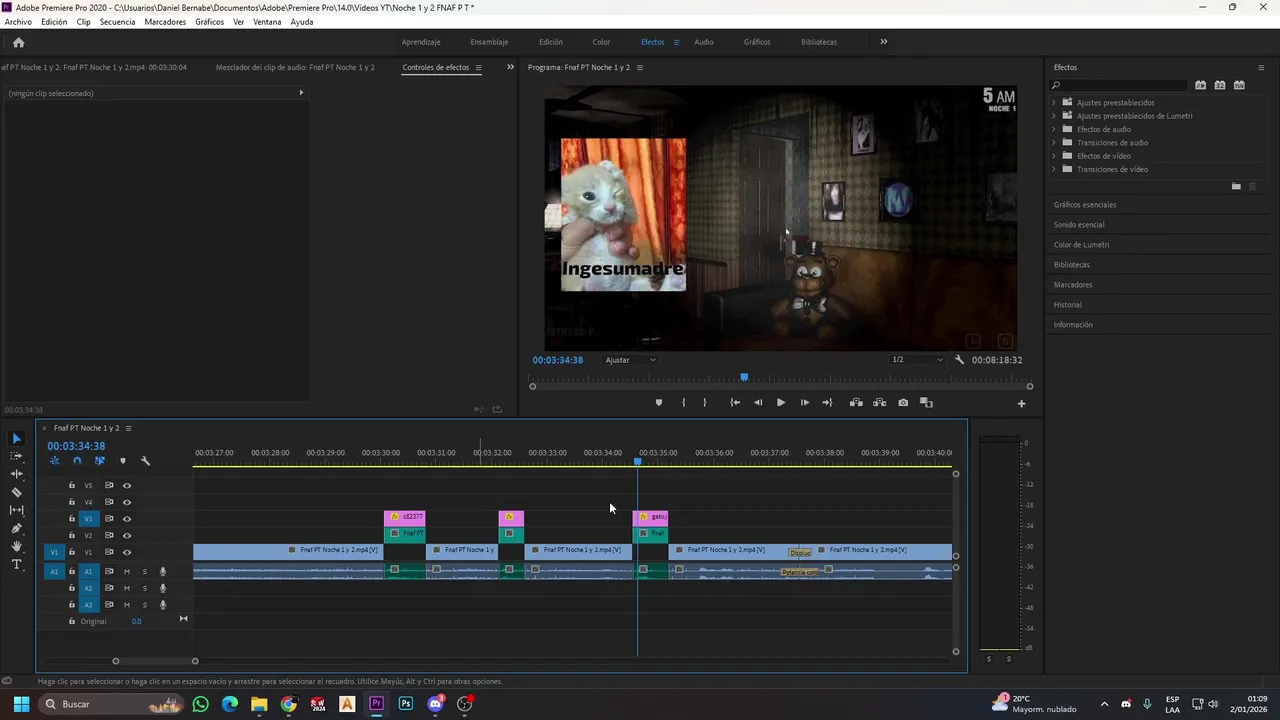This screenshot has width=1280, height=720.
Task: Enable voice-over record on track A3
Action: click(x=163, y=605)
